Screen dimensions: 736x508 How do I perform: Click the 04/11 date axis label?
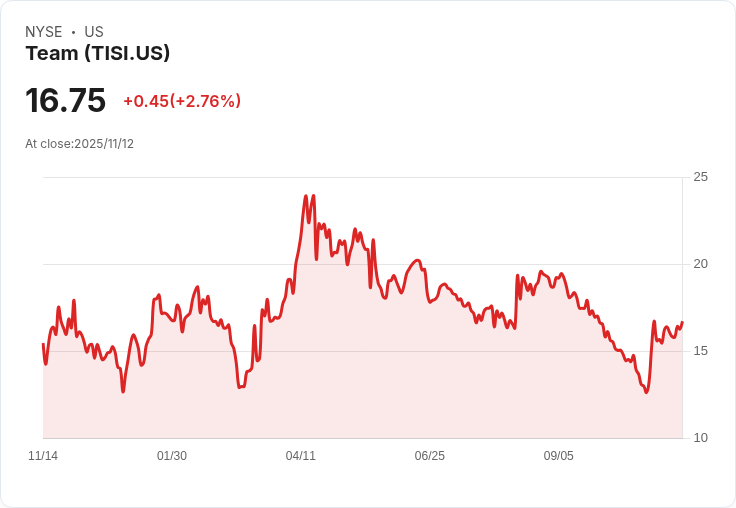(301, 456)
